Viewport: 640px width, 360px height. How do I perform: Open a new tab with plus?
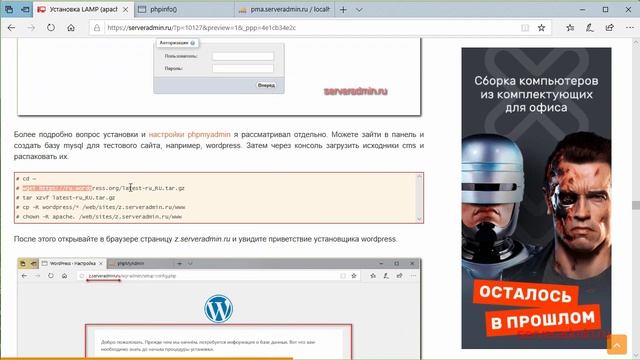pos(343,9)
